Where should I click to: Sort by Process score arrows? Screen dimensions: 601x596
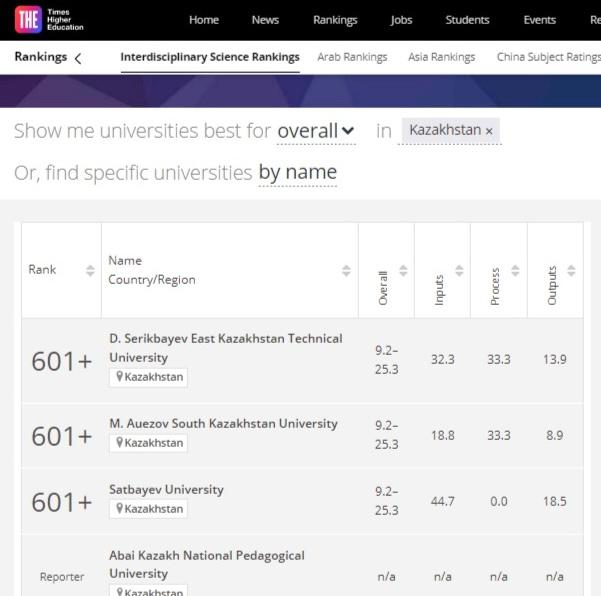515,270
